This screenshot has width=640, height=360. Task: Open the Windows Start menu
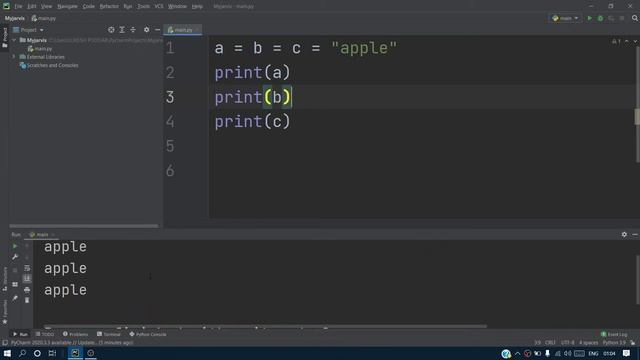pyautogui.click(x=7, y=353)
